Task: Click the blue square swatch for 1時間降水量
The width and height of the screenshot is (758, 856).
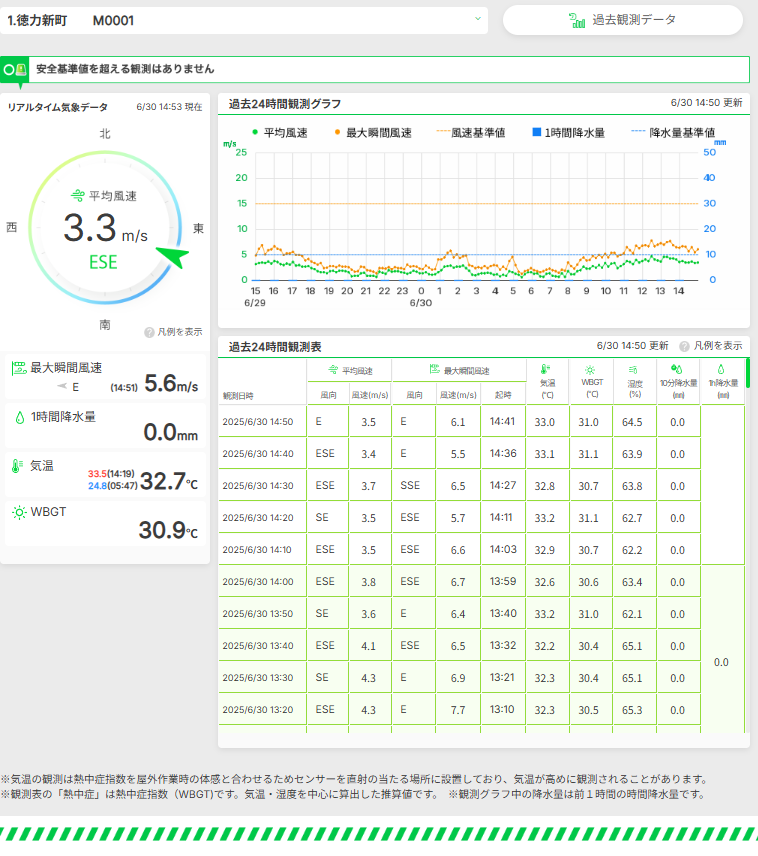Action: coord(537,132)
